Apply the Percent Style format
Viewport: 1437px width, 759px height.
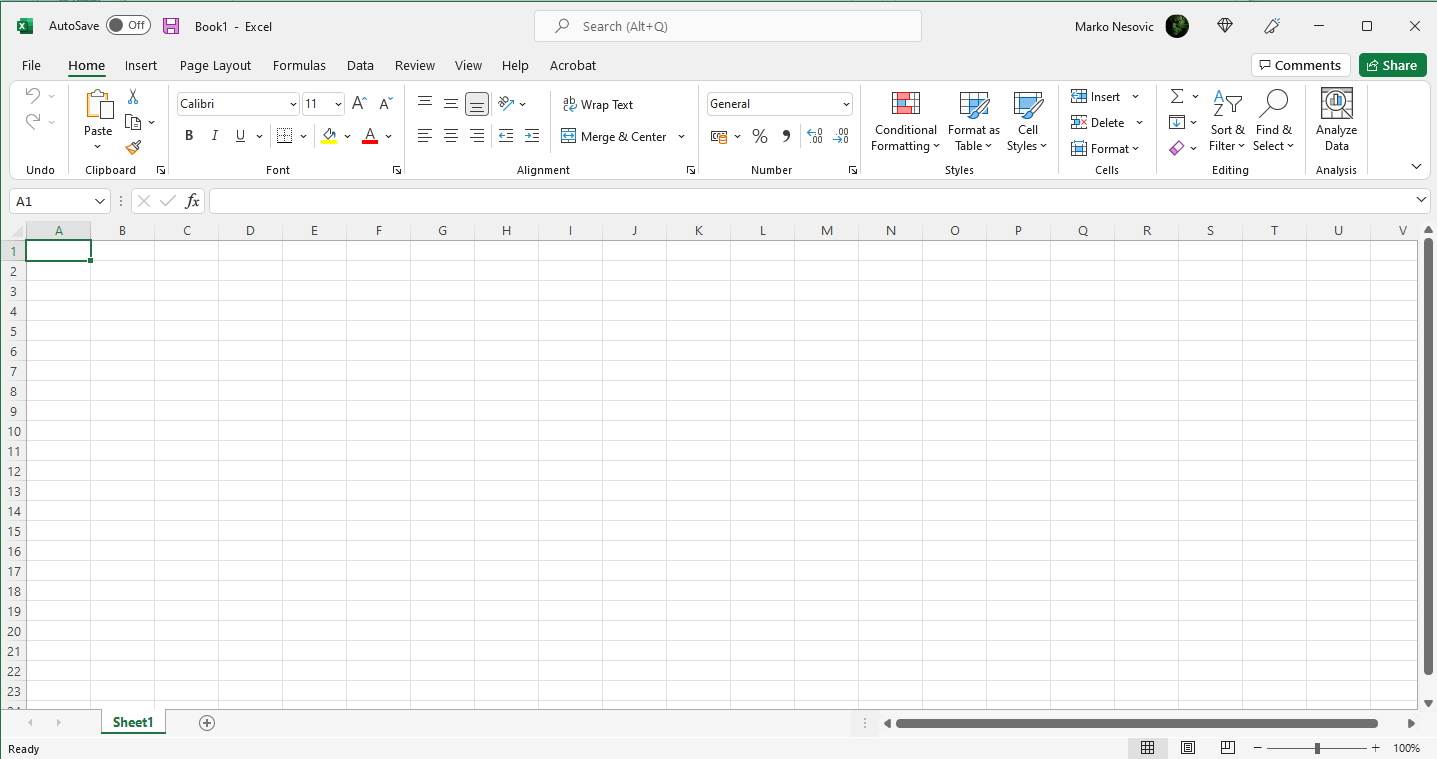tap(760, 136)
